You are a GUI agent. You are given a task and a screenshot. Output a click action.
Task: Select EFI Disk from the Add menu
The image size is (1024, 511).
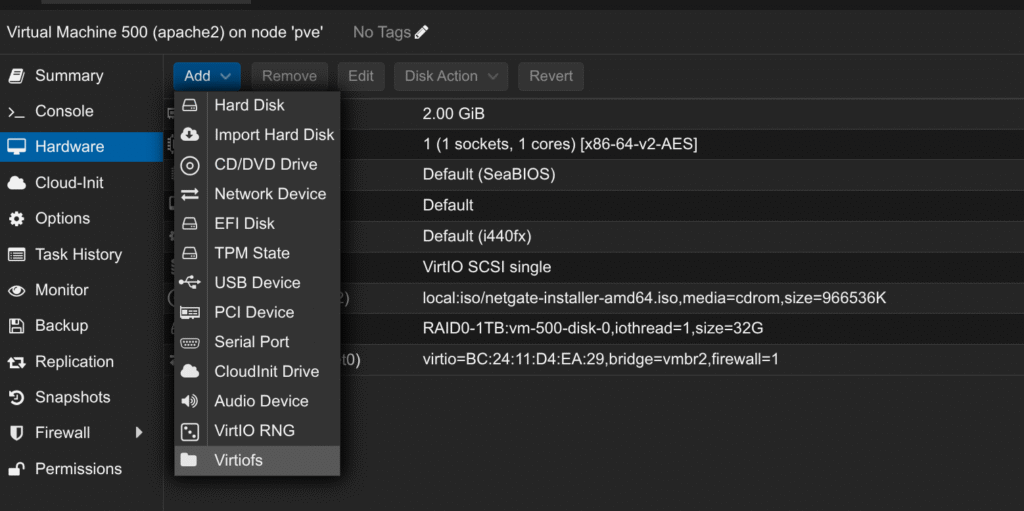(244, 224)
